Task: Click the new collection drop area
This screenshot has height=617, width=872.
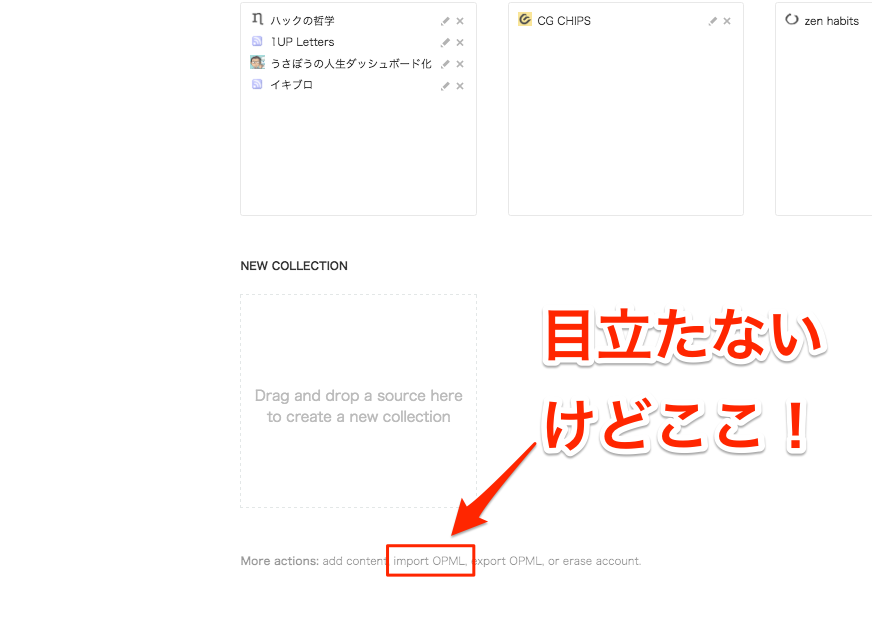Action: pos(358,401)
